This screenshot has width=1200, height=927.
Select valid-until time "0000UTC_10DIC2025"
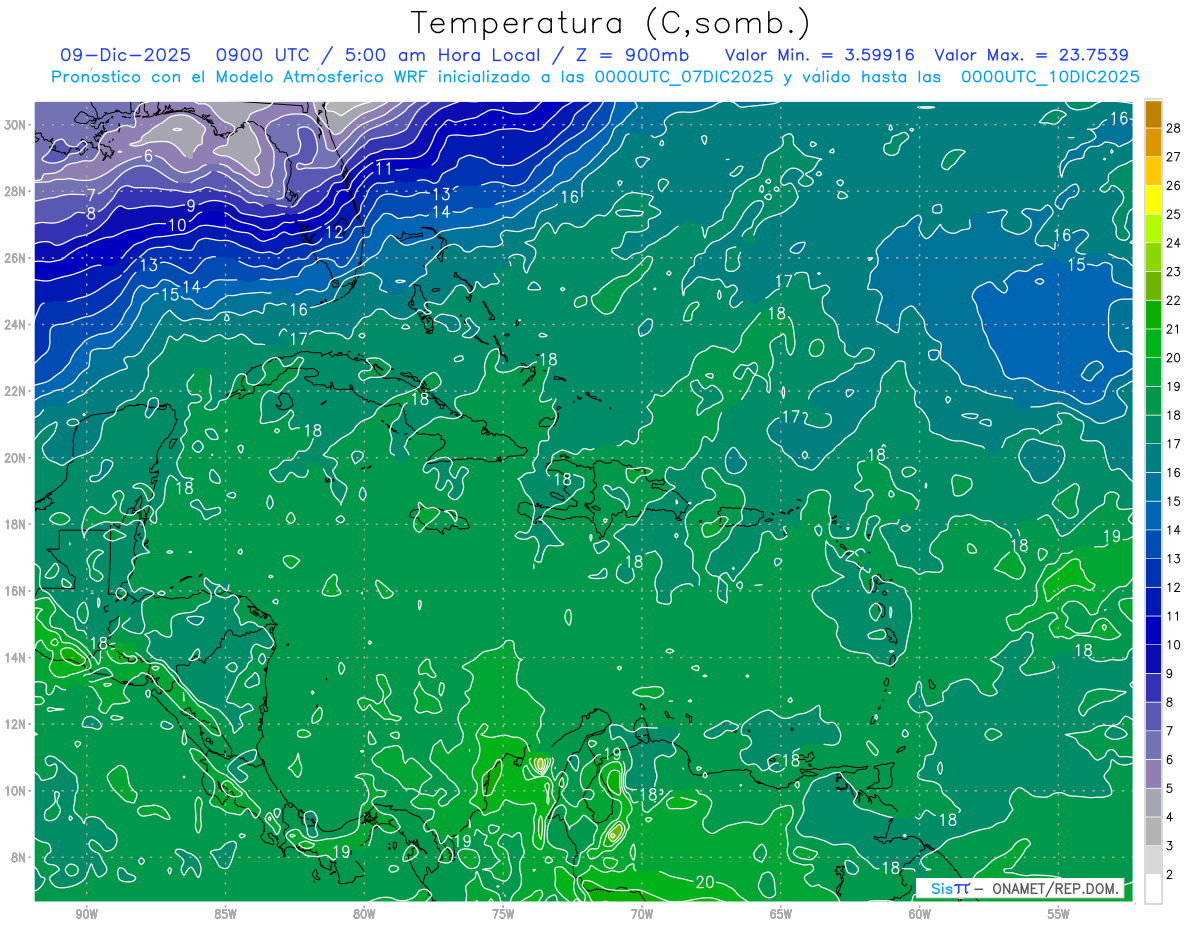[x=1050, y=77]
